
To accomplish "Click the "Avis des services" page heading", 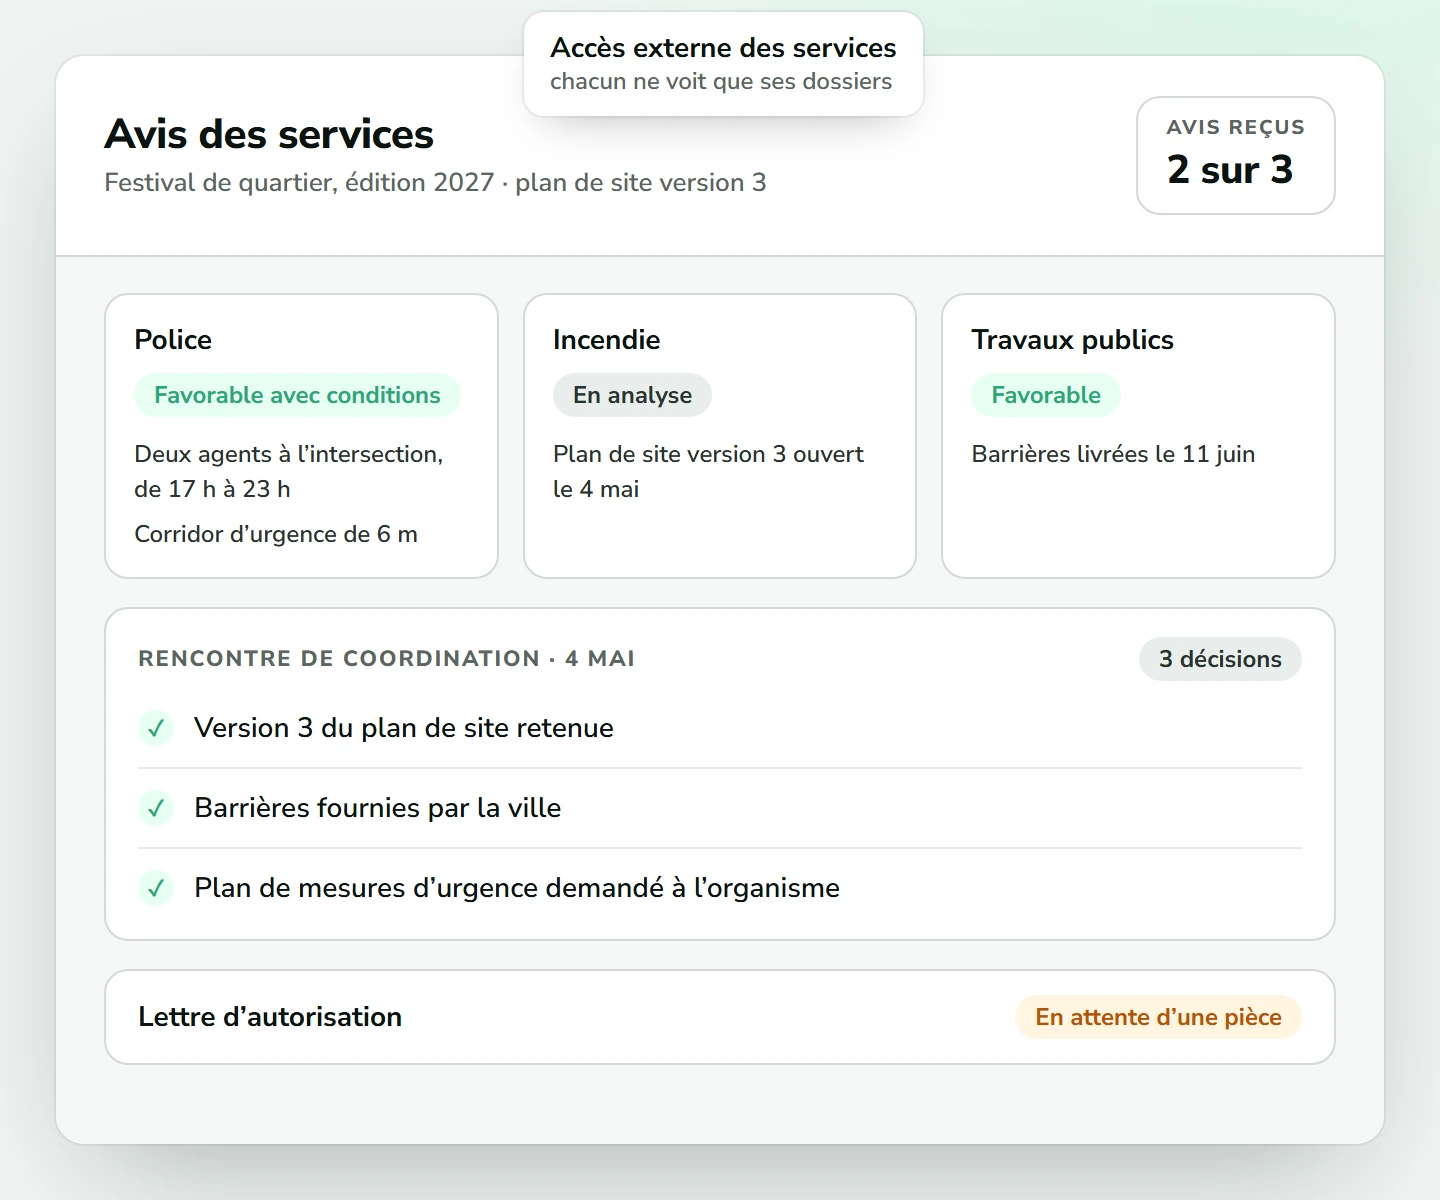I will pos(269,134).
